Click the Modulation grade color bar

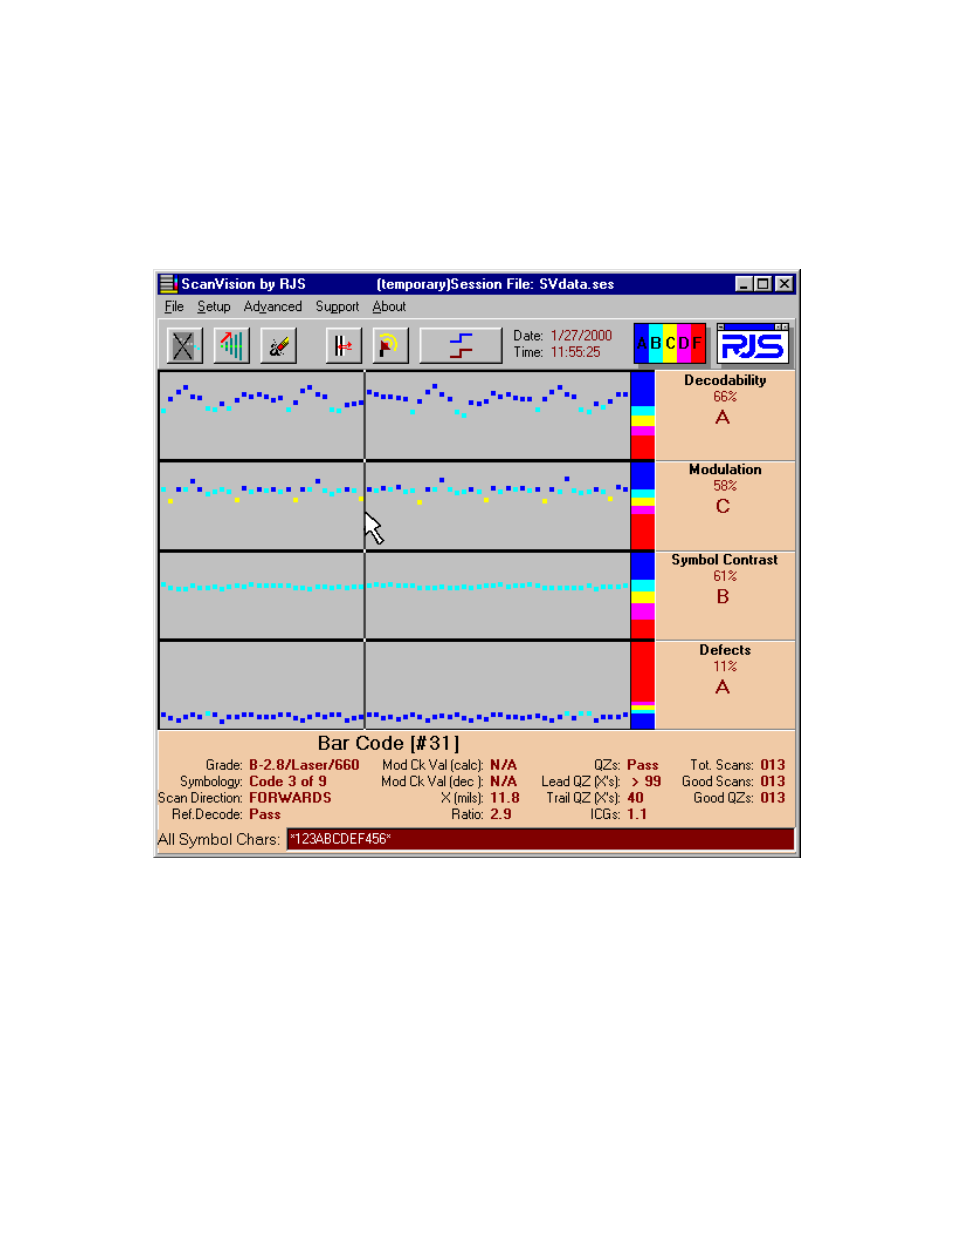coord(643,505)
